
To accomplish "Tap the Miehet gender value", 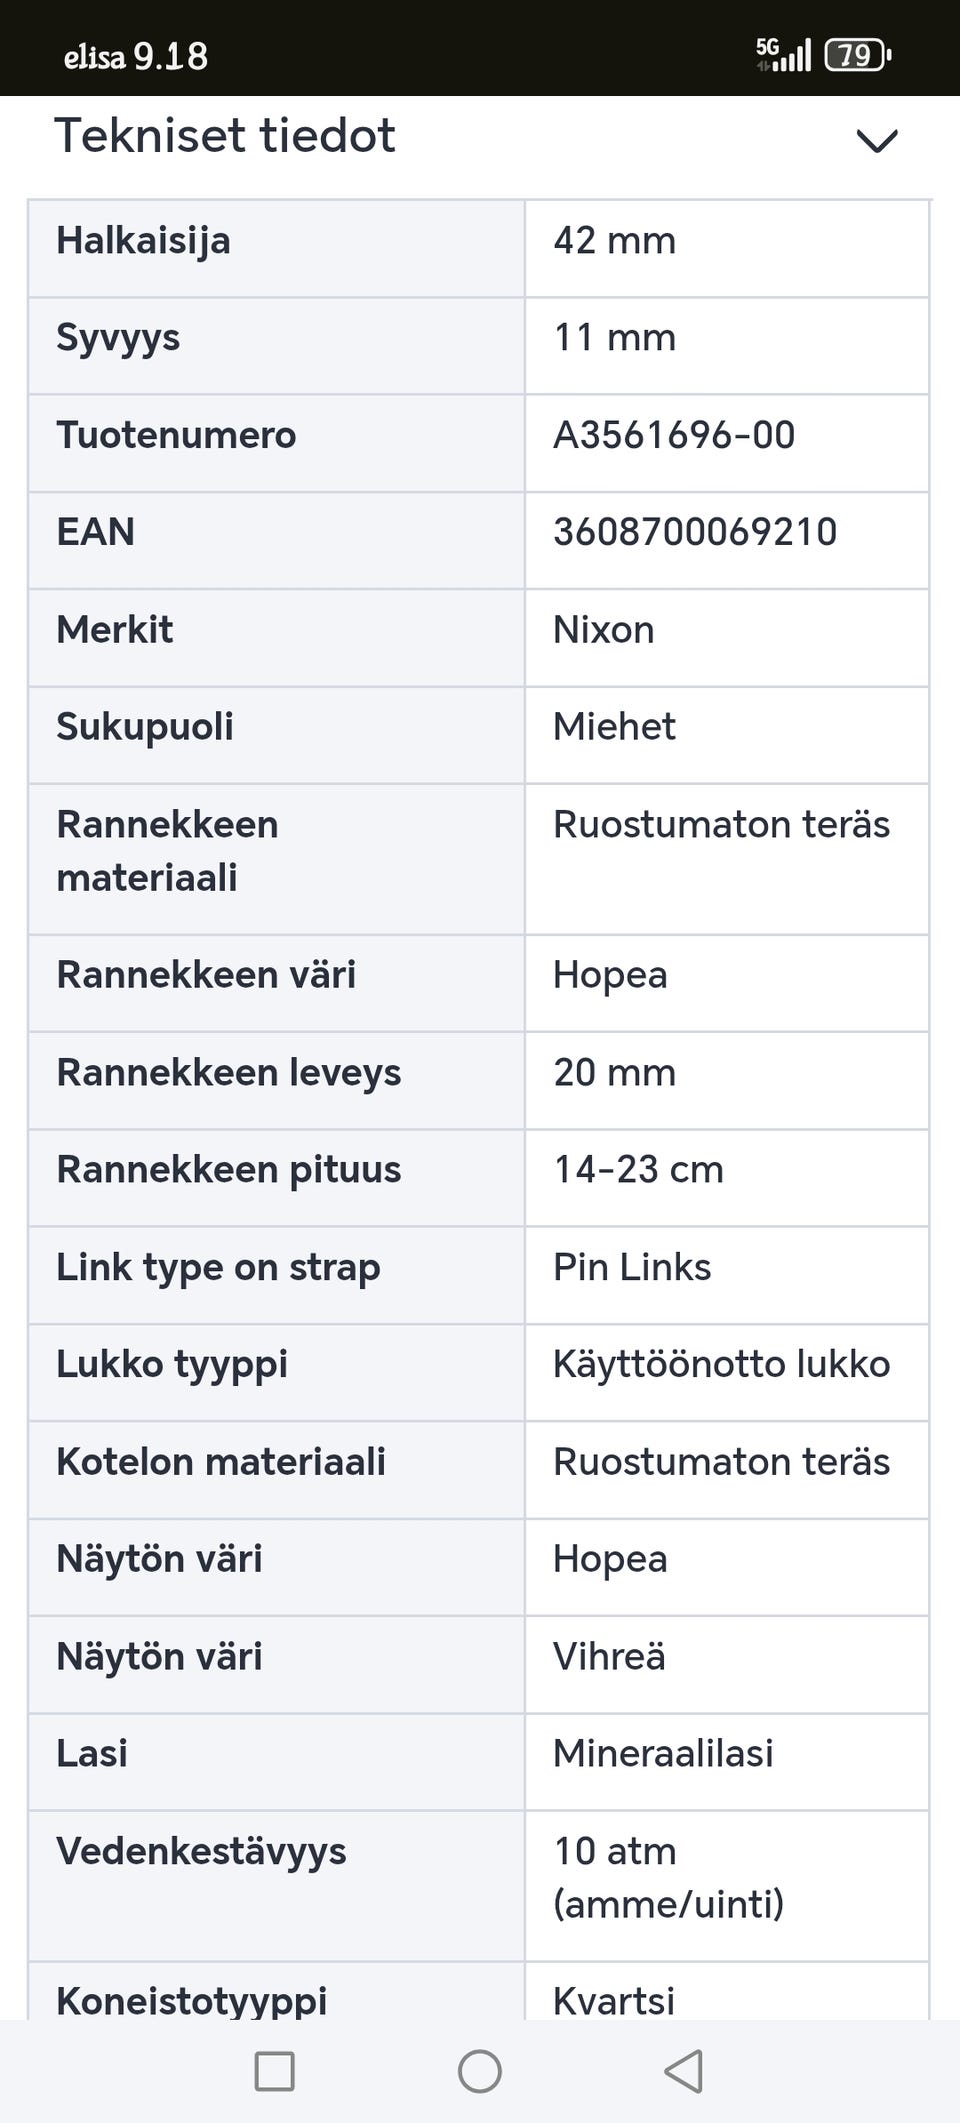I will [614, 727].
